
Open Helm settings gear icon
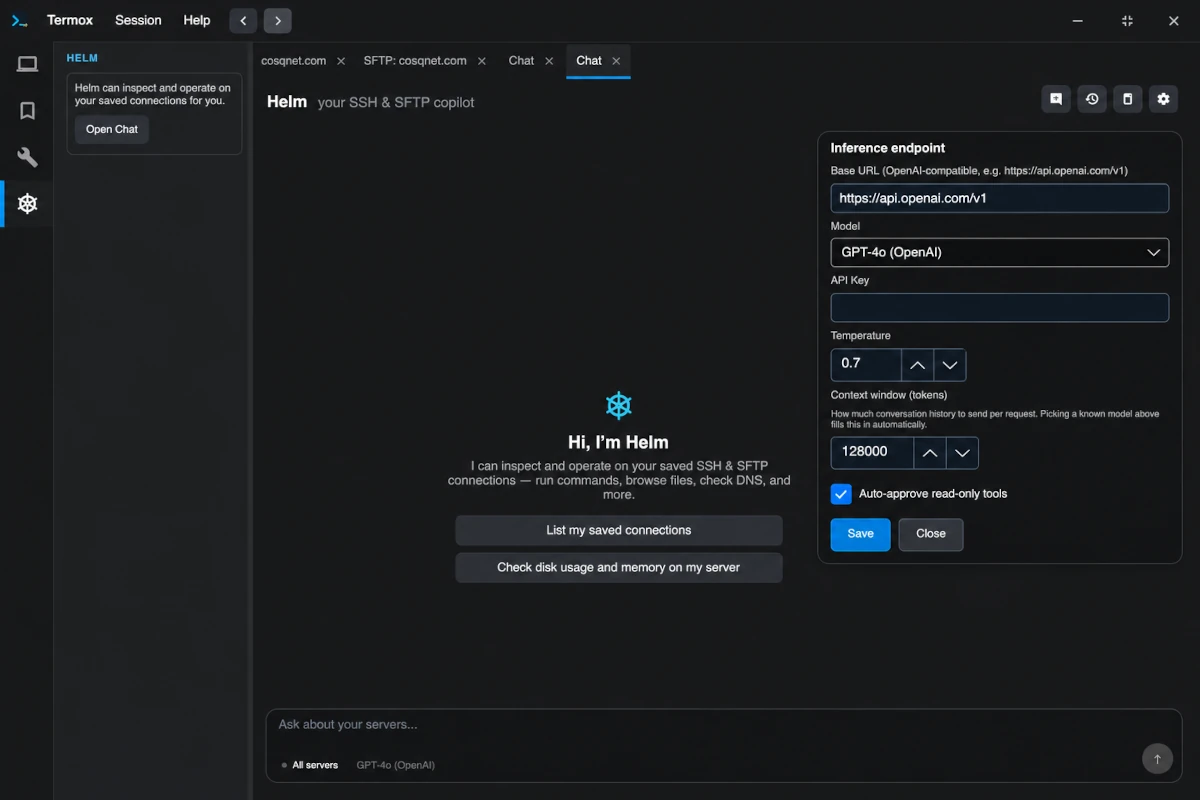pos(1163,99)
